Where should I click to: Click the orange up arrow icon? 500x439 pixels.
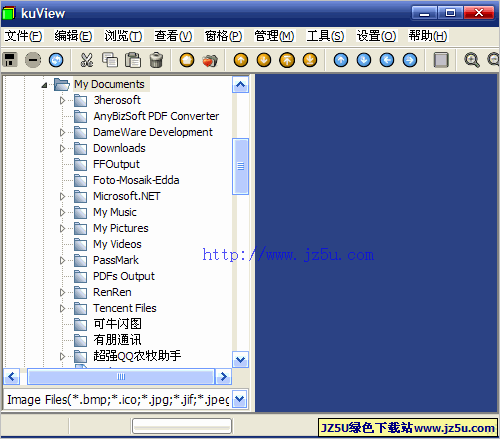241,60
